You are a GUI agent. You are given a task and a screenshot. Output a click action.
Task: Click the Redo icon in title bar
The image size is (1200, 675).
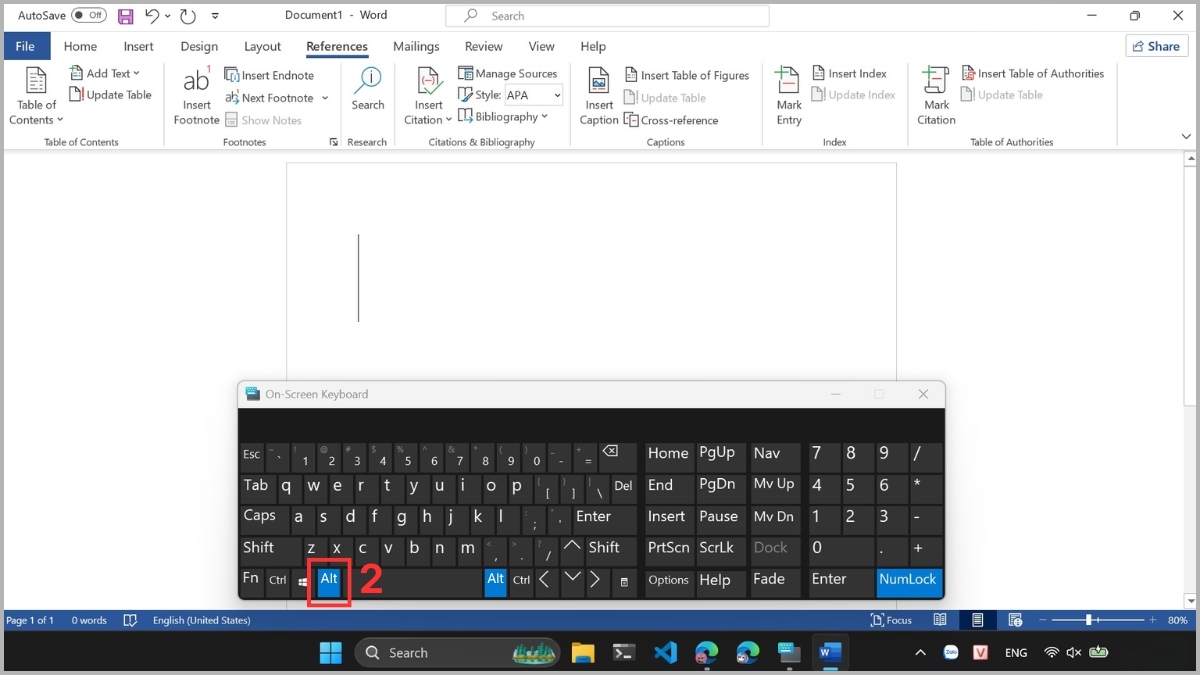[x=188, y=16]
